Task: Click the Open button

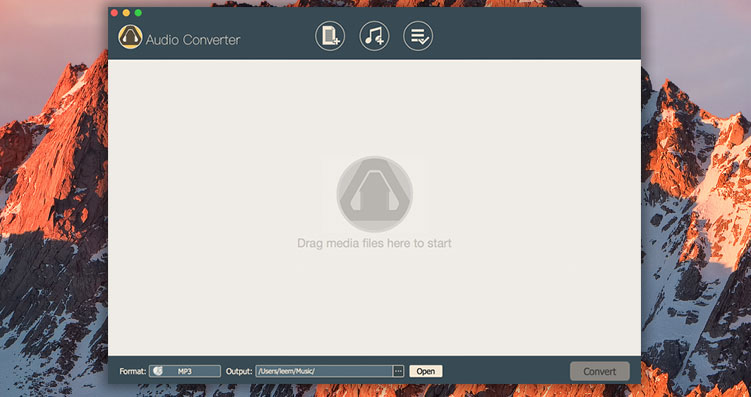Action: (x=426, y=371)
